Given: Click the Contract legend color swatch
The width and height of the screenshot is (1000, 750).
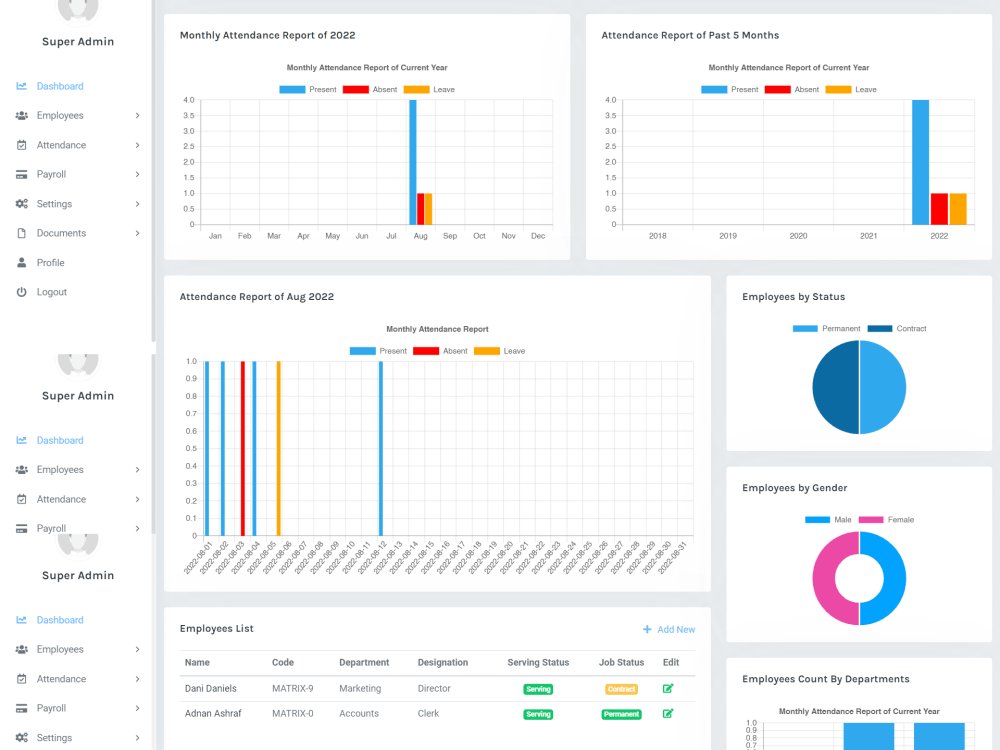Looking at the screenshot, I should point(879,329).
